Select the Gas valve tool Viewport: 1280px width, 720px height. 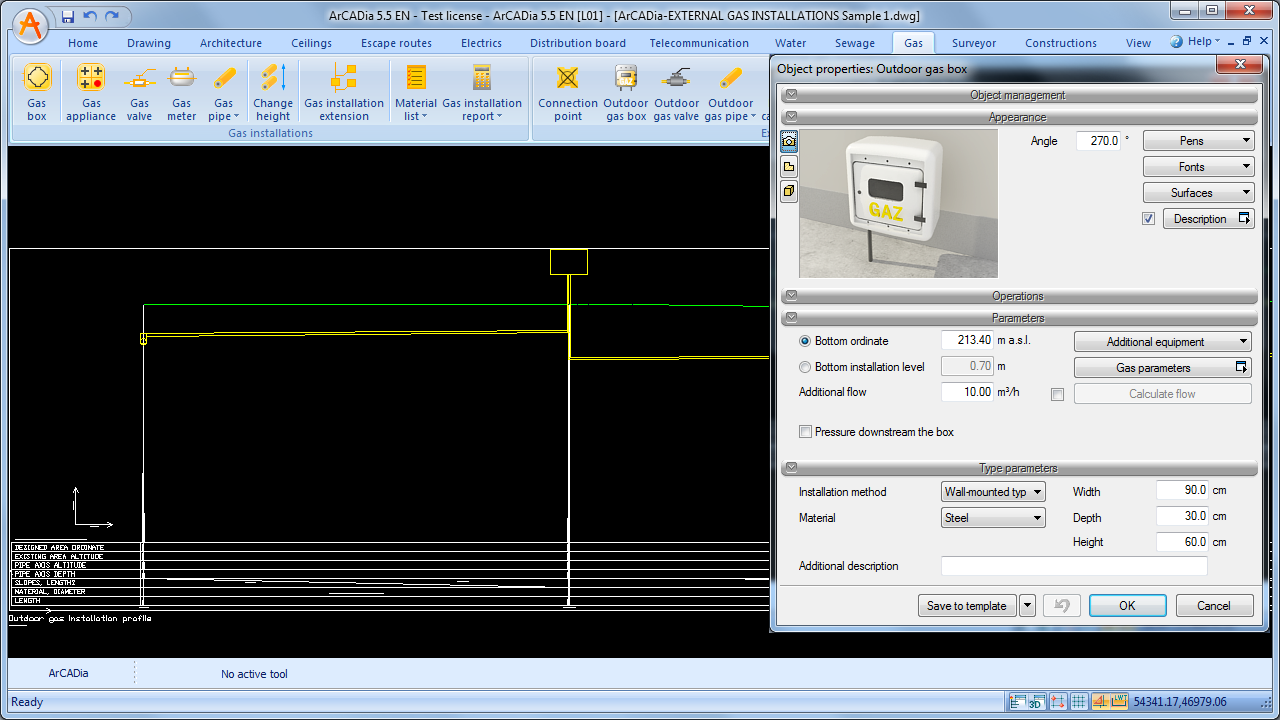click(x=139, y=78)
